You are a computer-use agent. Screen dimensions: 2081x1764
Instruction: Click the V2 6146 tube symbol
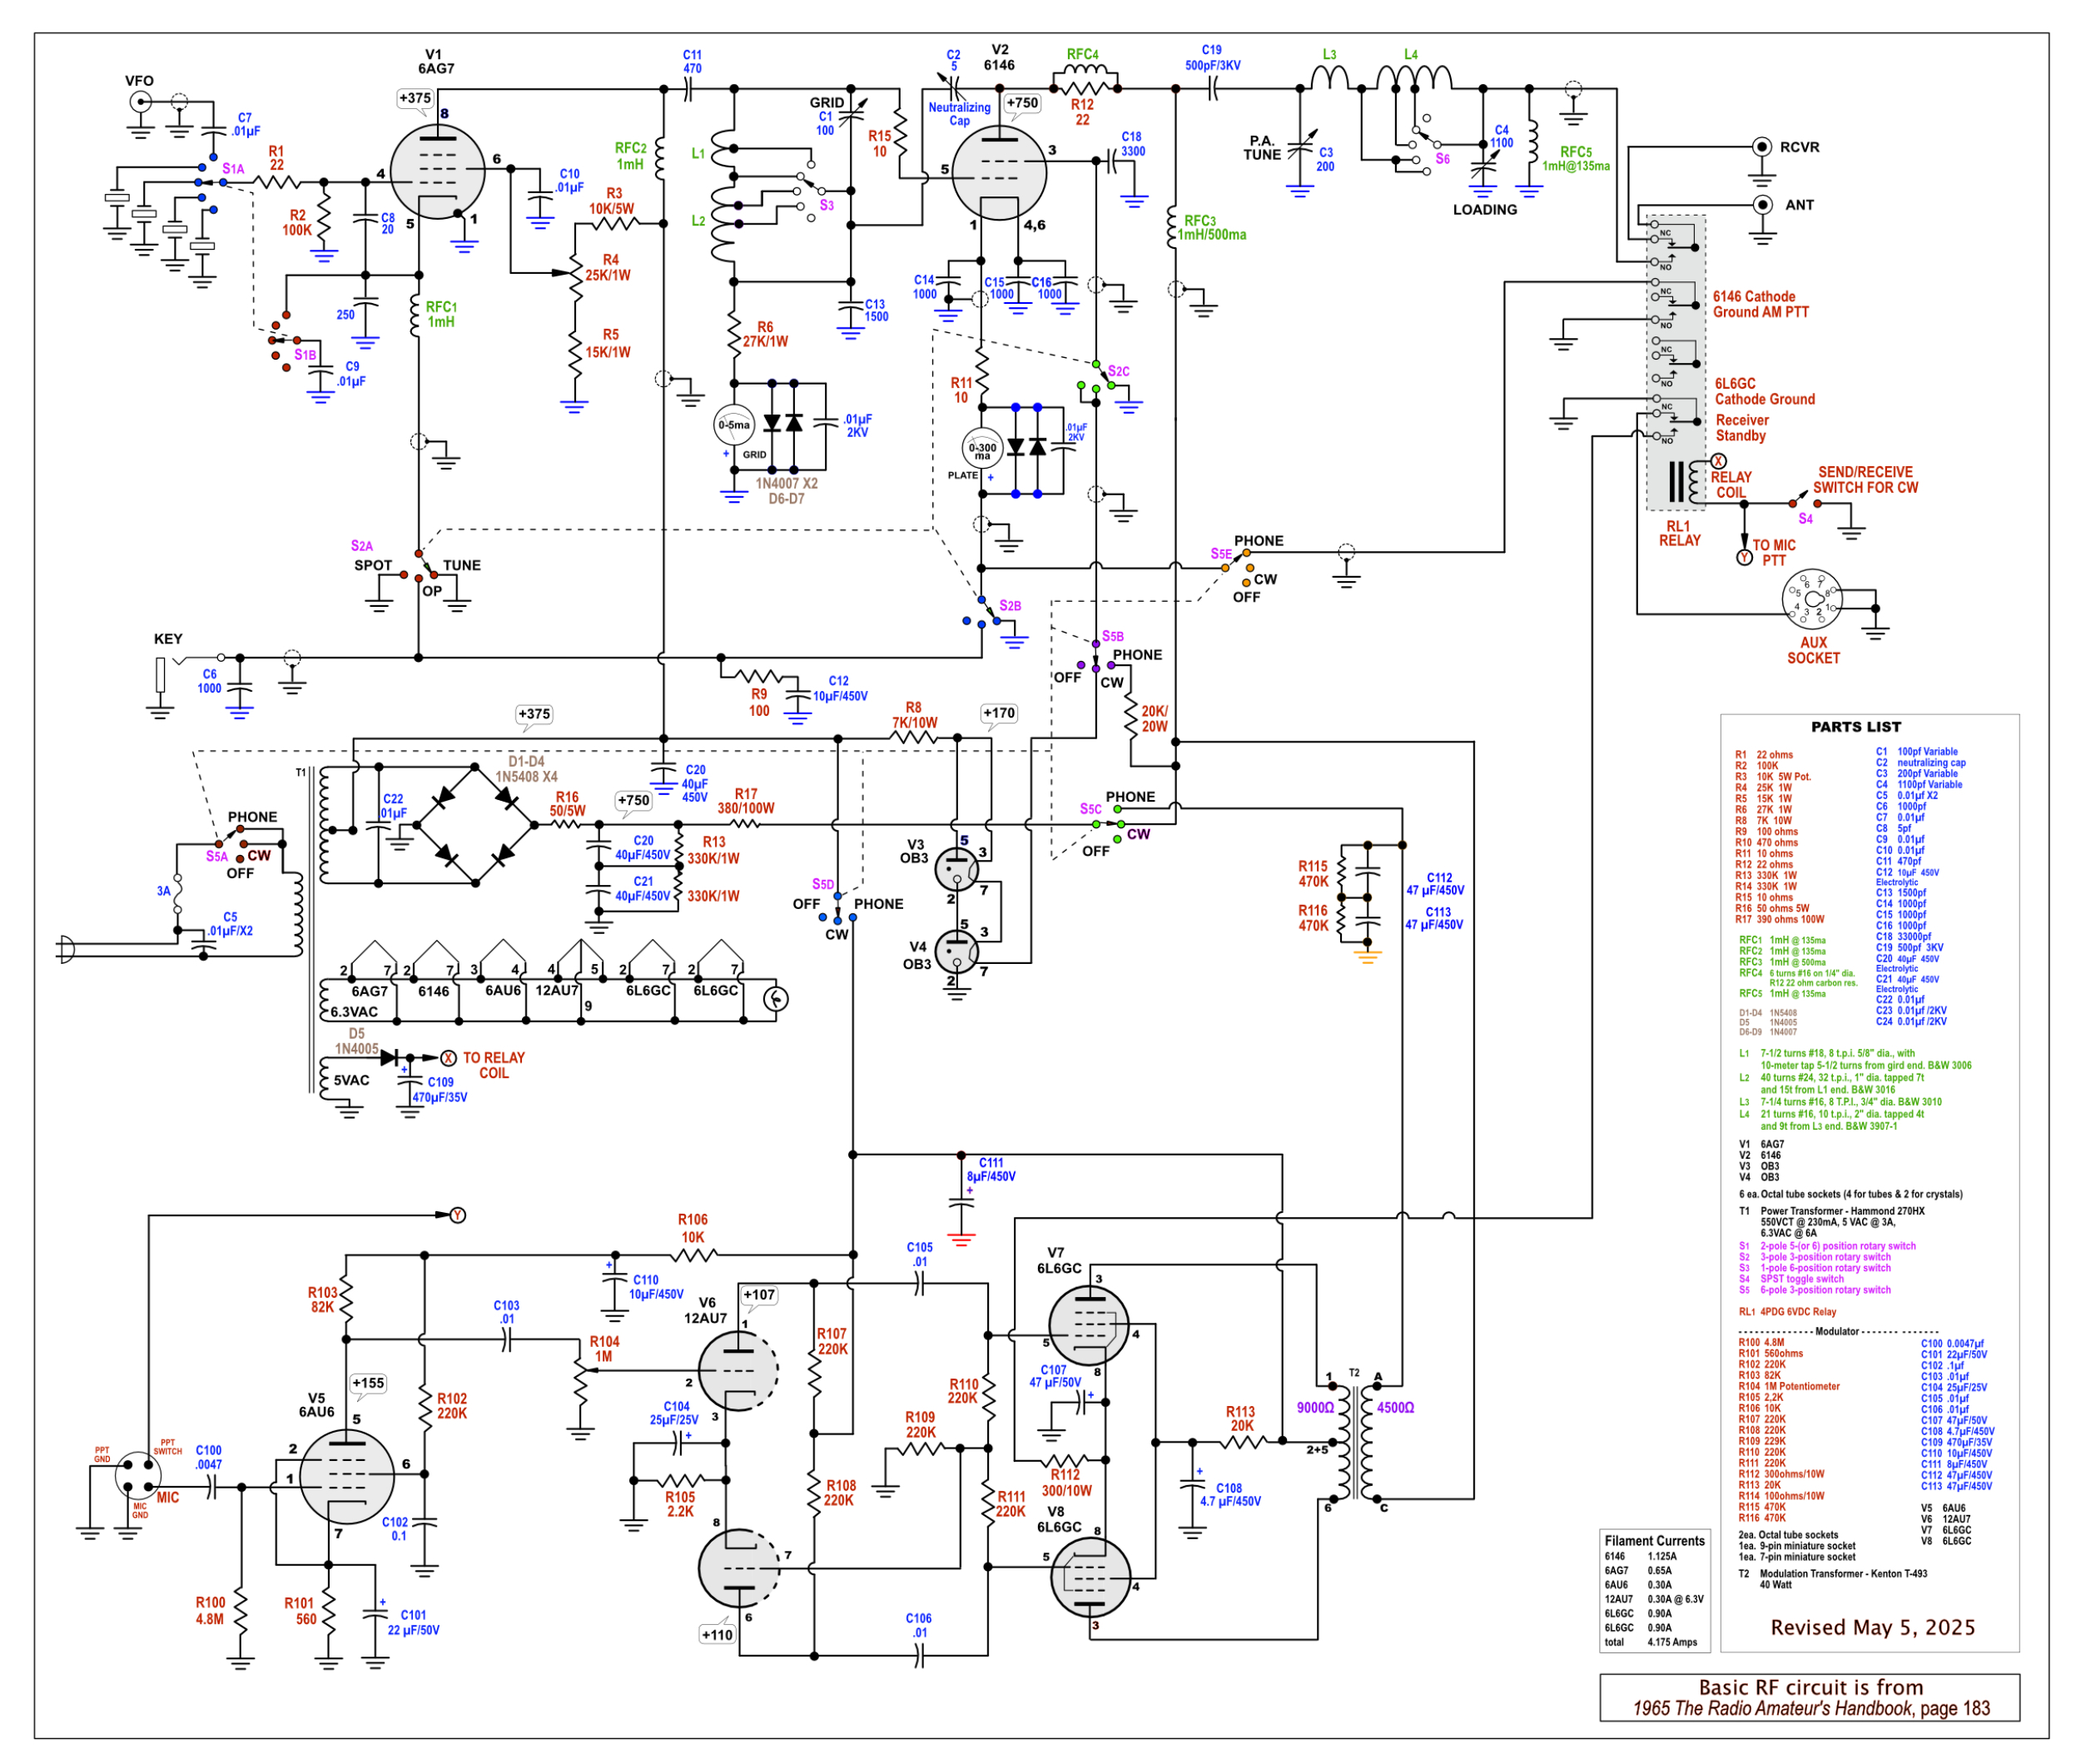[x=999, y=172]
